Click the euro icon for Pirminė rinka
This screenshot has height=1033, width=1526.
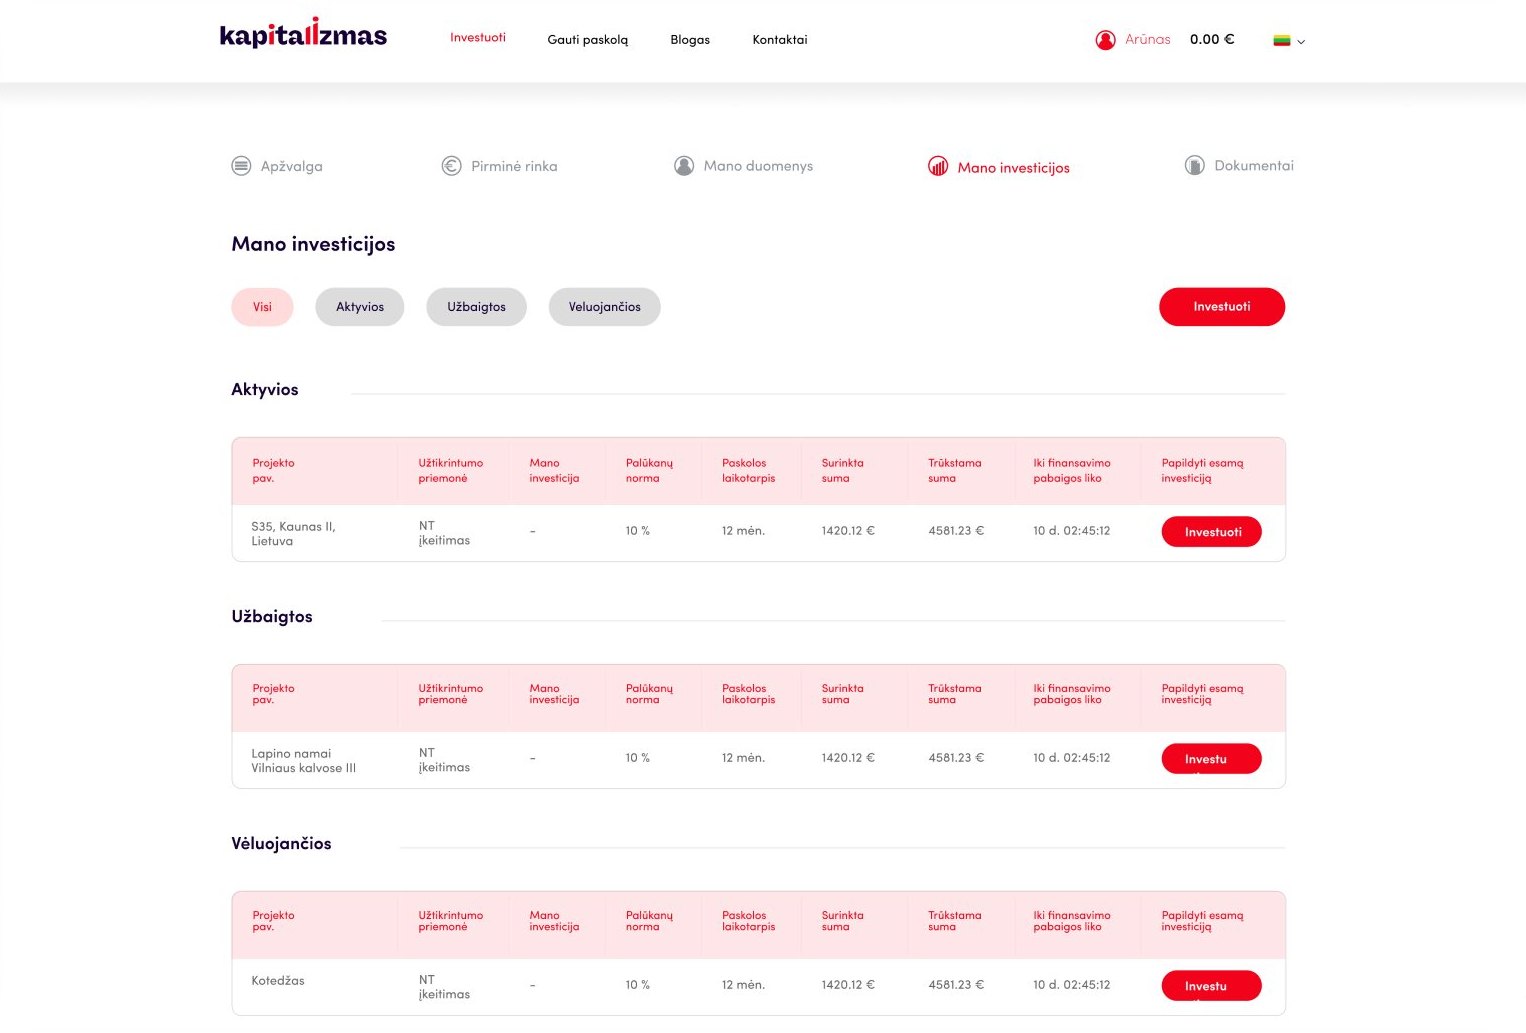[x=451, y=166]
